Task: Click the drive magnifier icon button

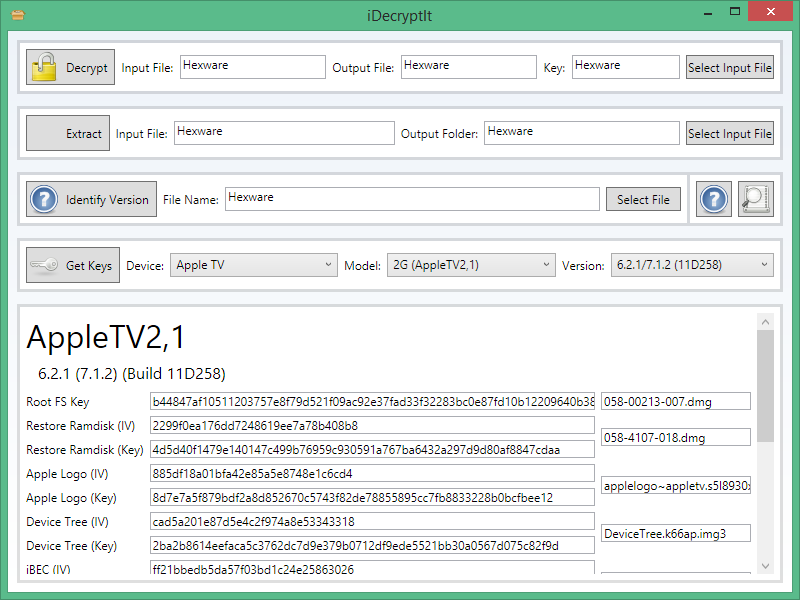Action: click(756, 199)
